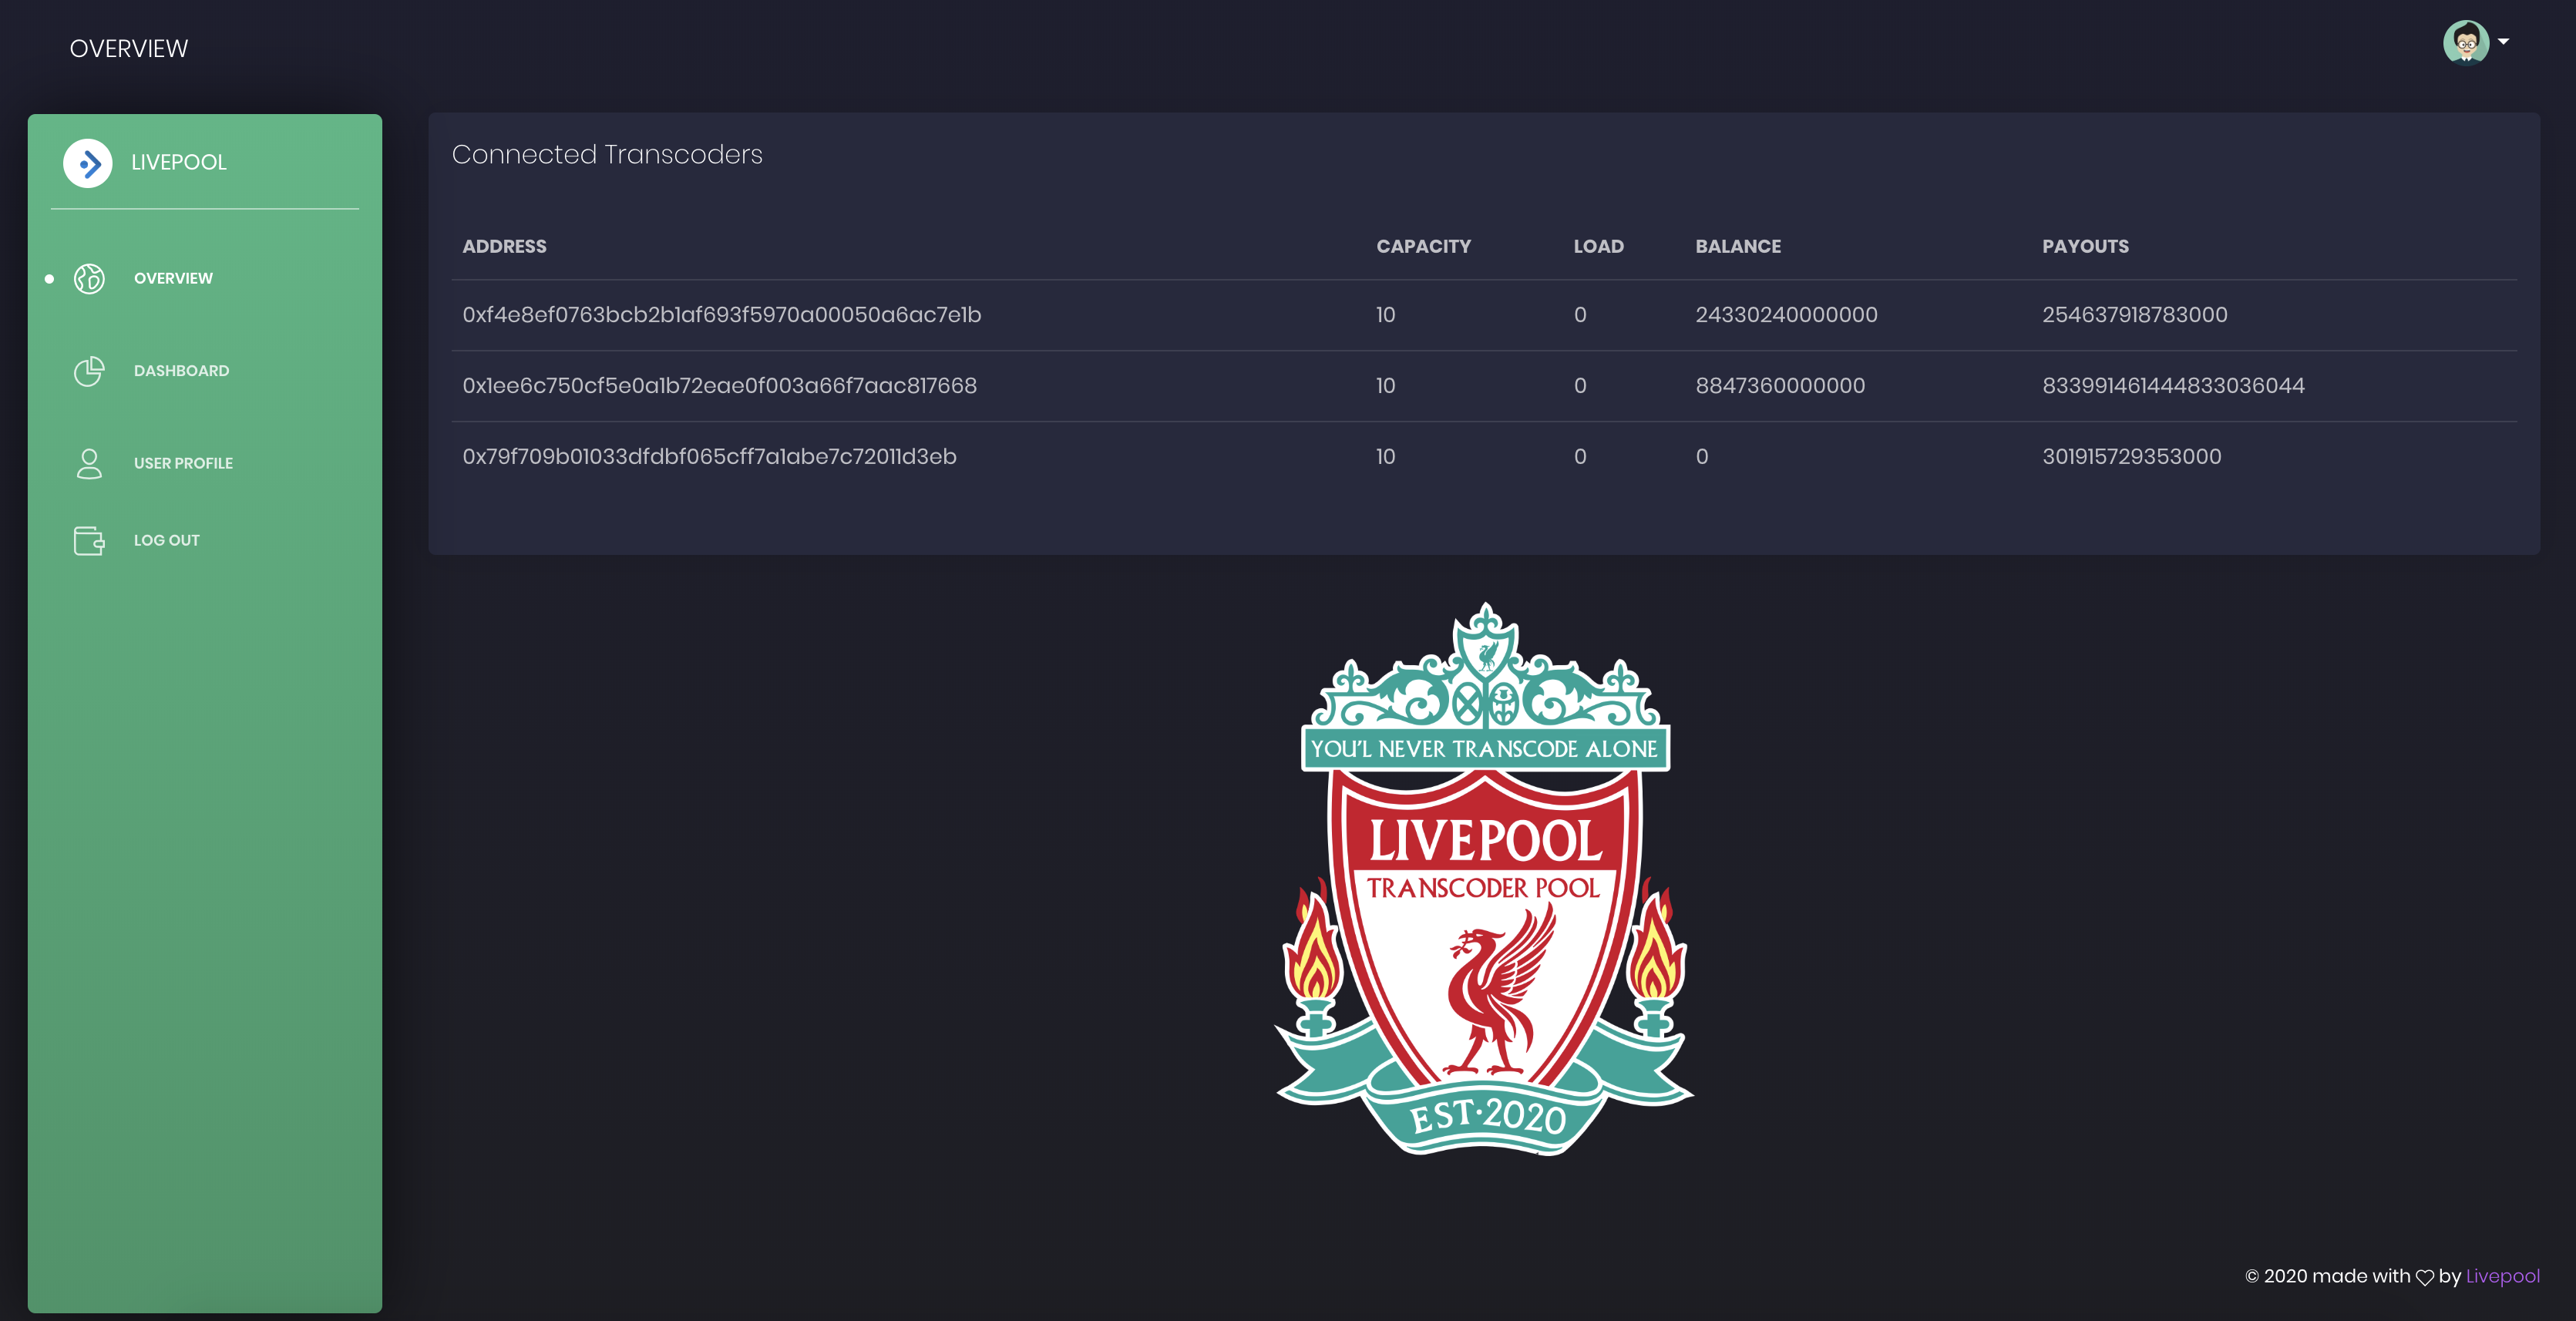Click the LIVEPOOL brand title in sidebar

pos(179,162)
